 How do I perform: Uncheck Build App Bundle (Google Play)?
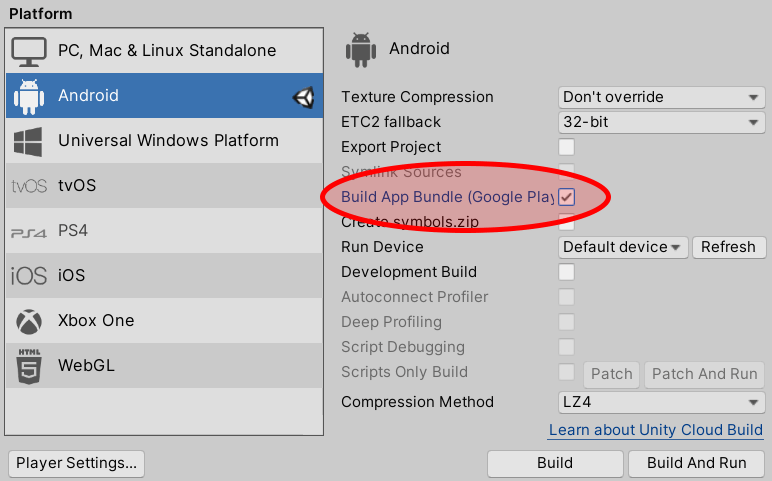pyautogui.click(x=566, y=197)
